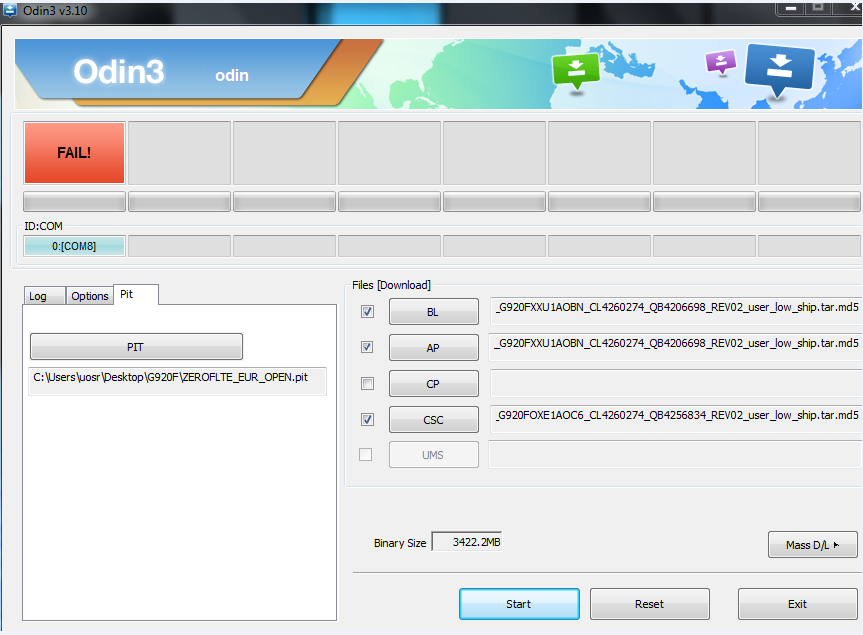Viewport: 863px width, 635px height.
Task: Click the green download icon in banner
Action: [x=576, y=71]
